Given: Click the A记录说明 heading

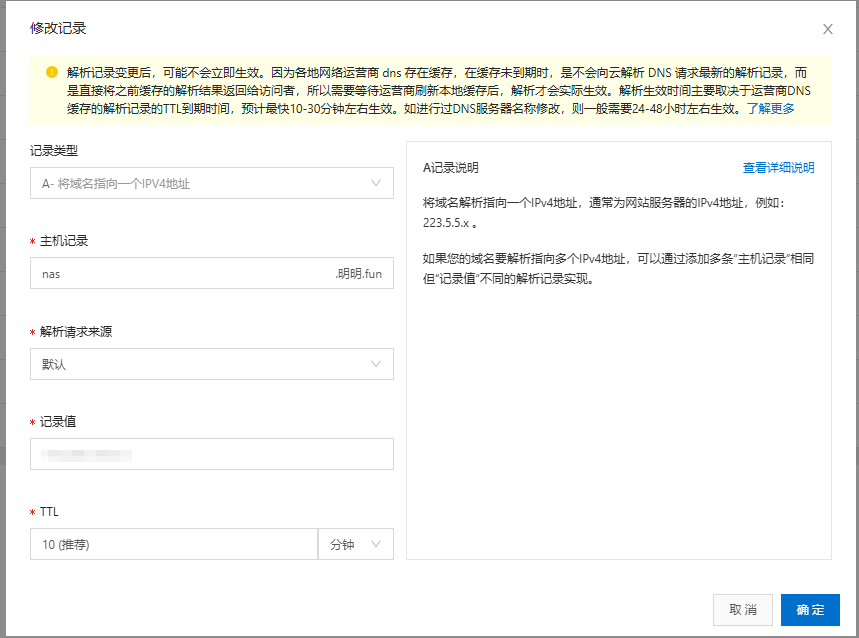Looking at the screenshot, I should [451, 168].
